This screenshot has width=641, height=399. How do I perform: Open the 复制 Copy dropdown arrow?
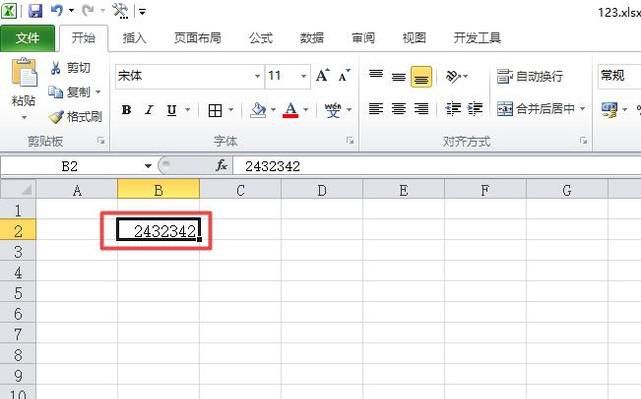click(x=98, y=92)
